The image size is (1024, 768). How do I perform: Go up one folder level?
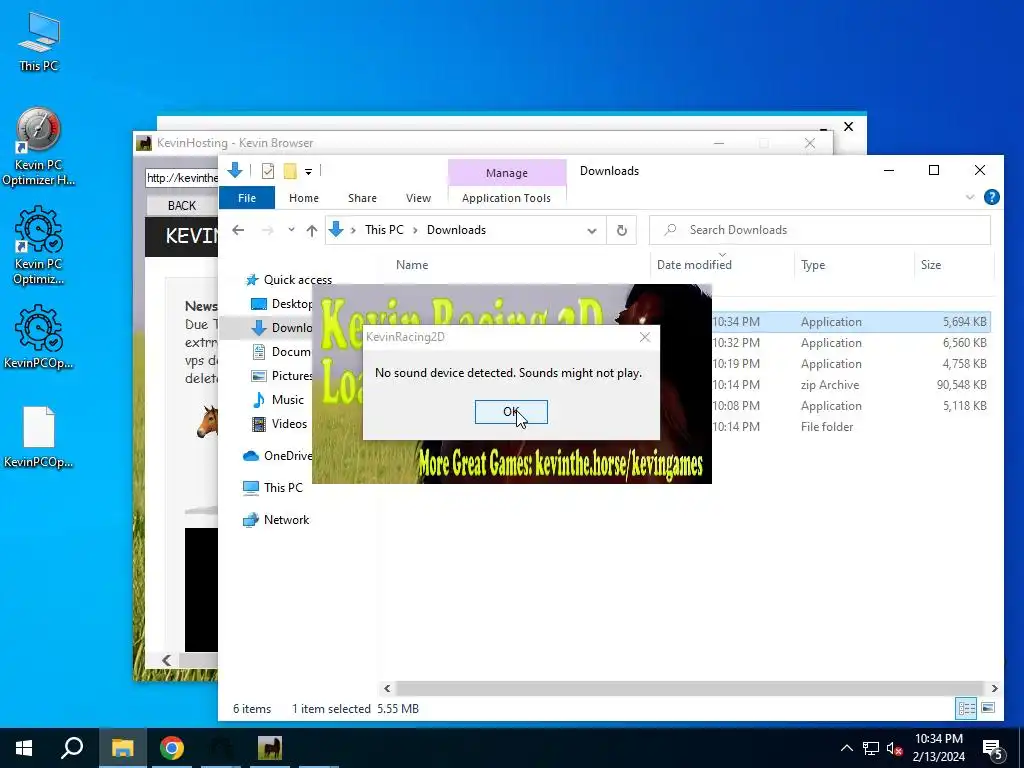pos(312,230)
